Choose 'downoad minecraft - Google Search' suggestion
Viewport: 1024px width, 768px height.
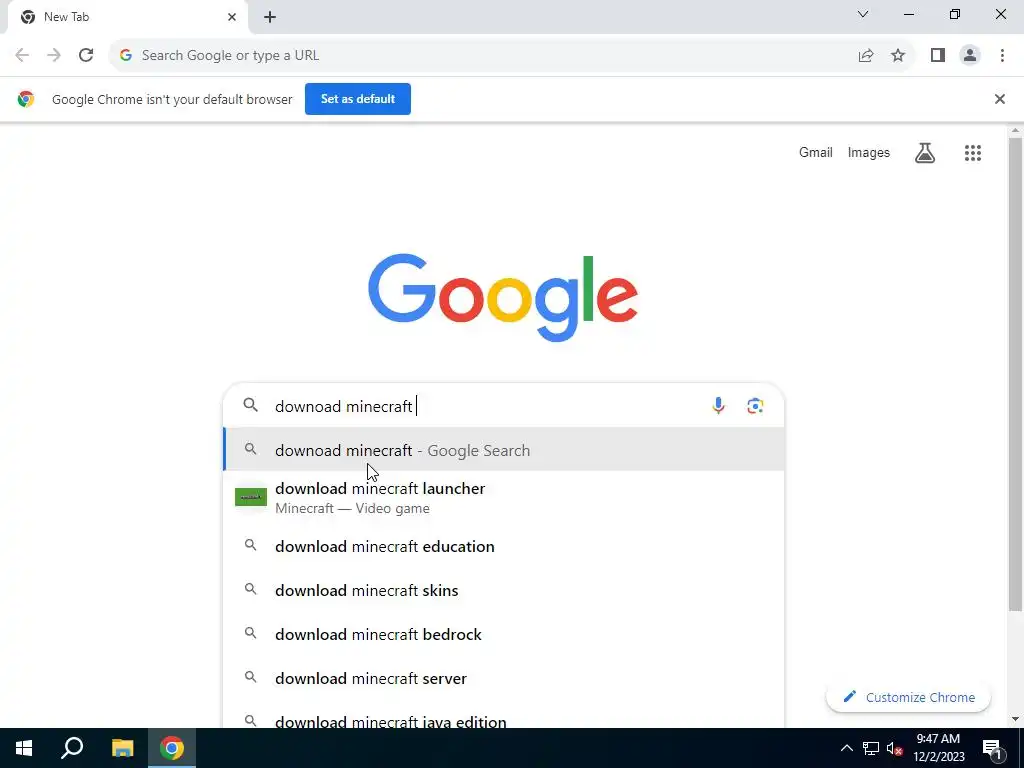504,449
